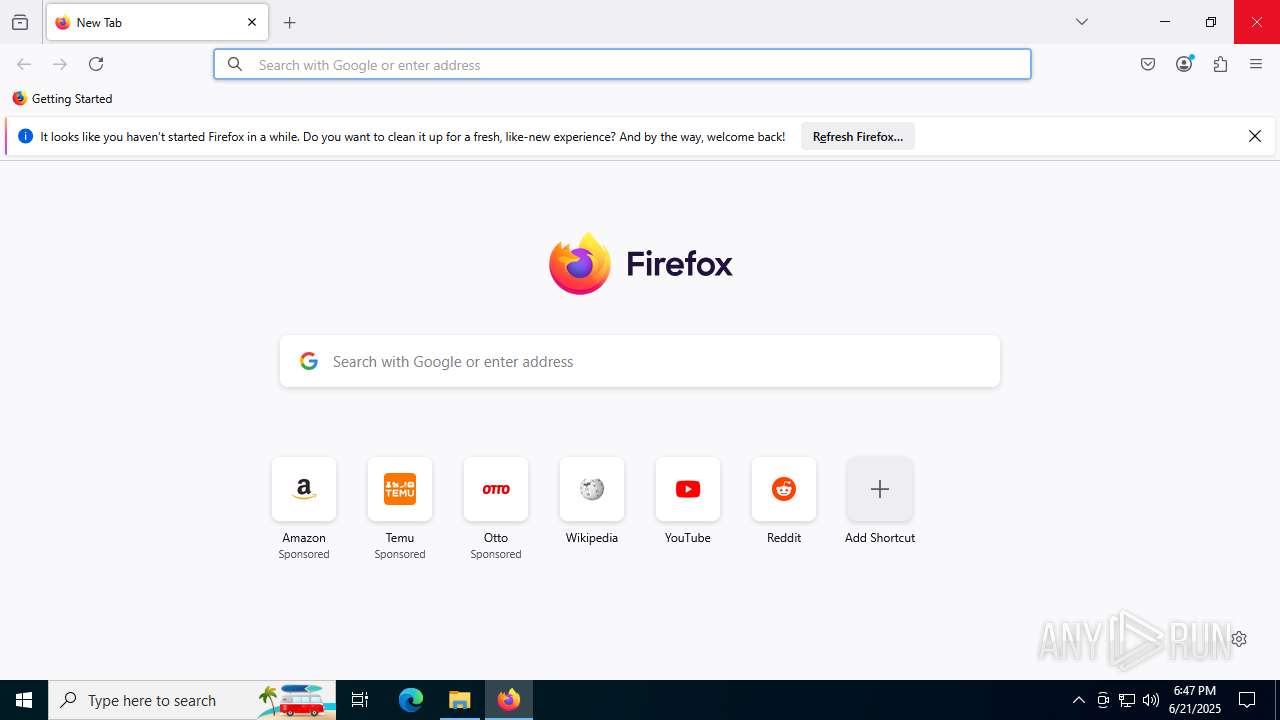Save to Pocket icon in toolbar
The image size is (1280, 720).
pos(1148,64)
